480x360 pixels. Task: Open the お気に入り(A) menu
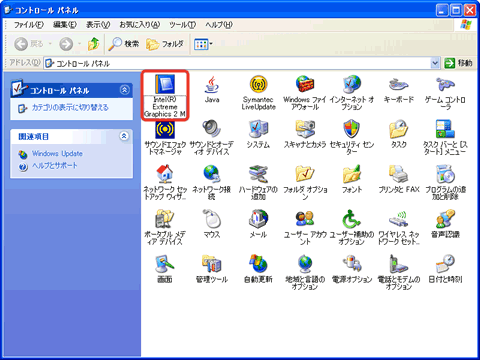point(140,25)
